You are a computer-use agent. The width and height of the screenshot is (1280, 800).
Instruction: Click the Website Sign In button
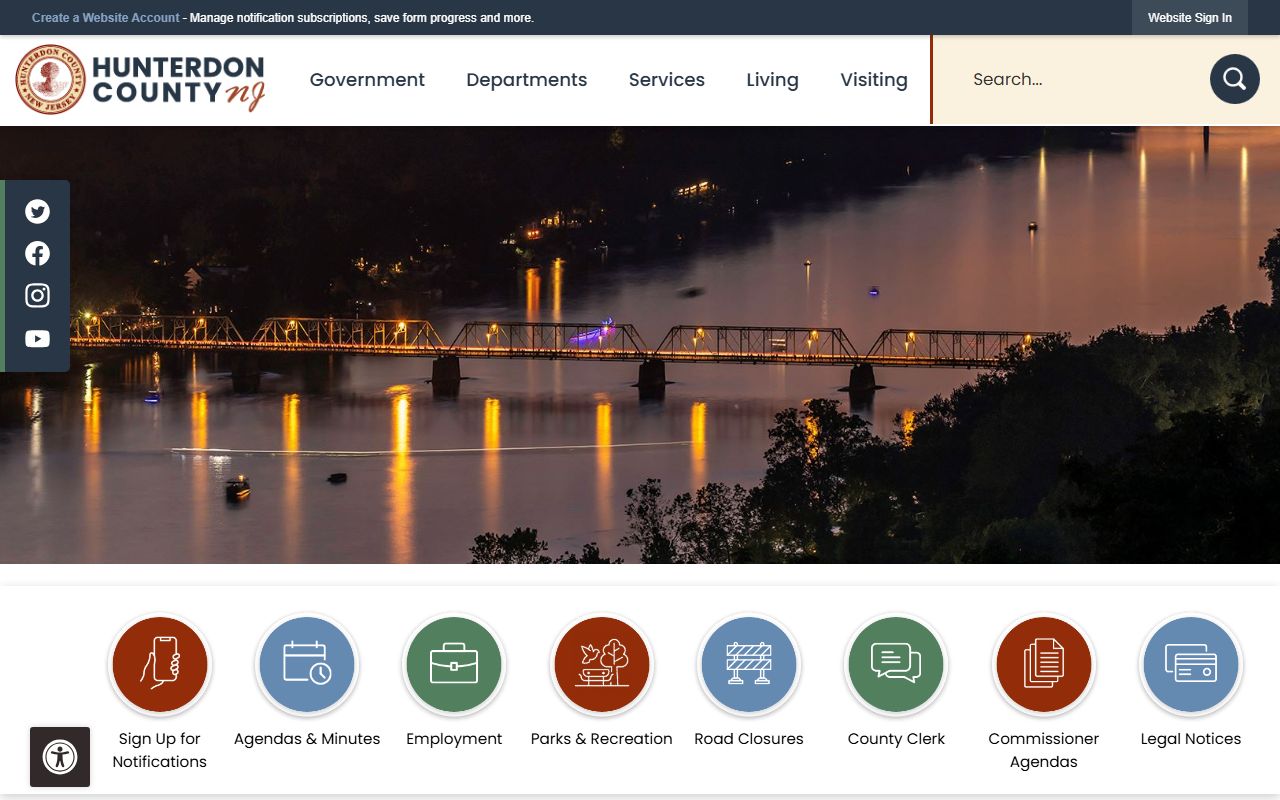click(x=1190, y=18)
